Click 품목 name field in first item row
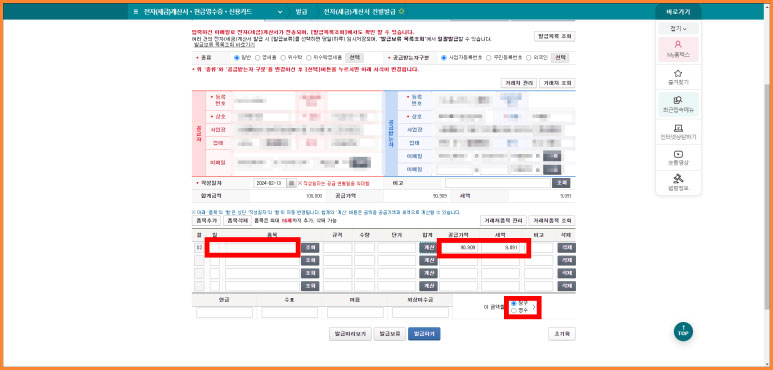This screenshot has width=773, height=370. (x=262, y=248)
